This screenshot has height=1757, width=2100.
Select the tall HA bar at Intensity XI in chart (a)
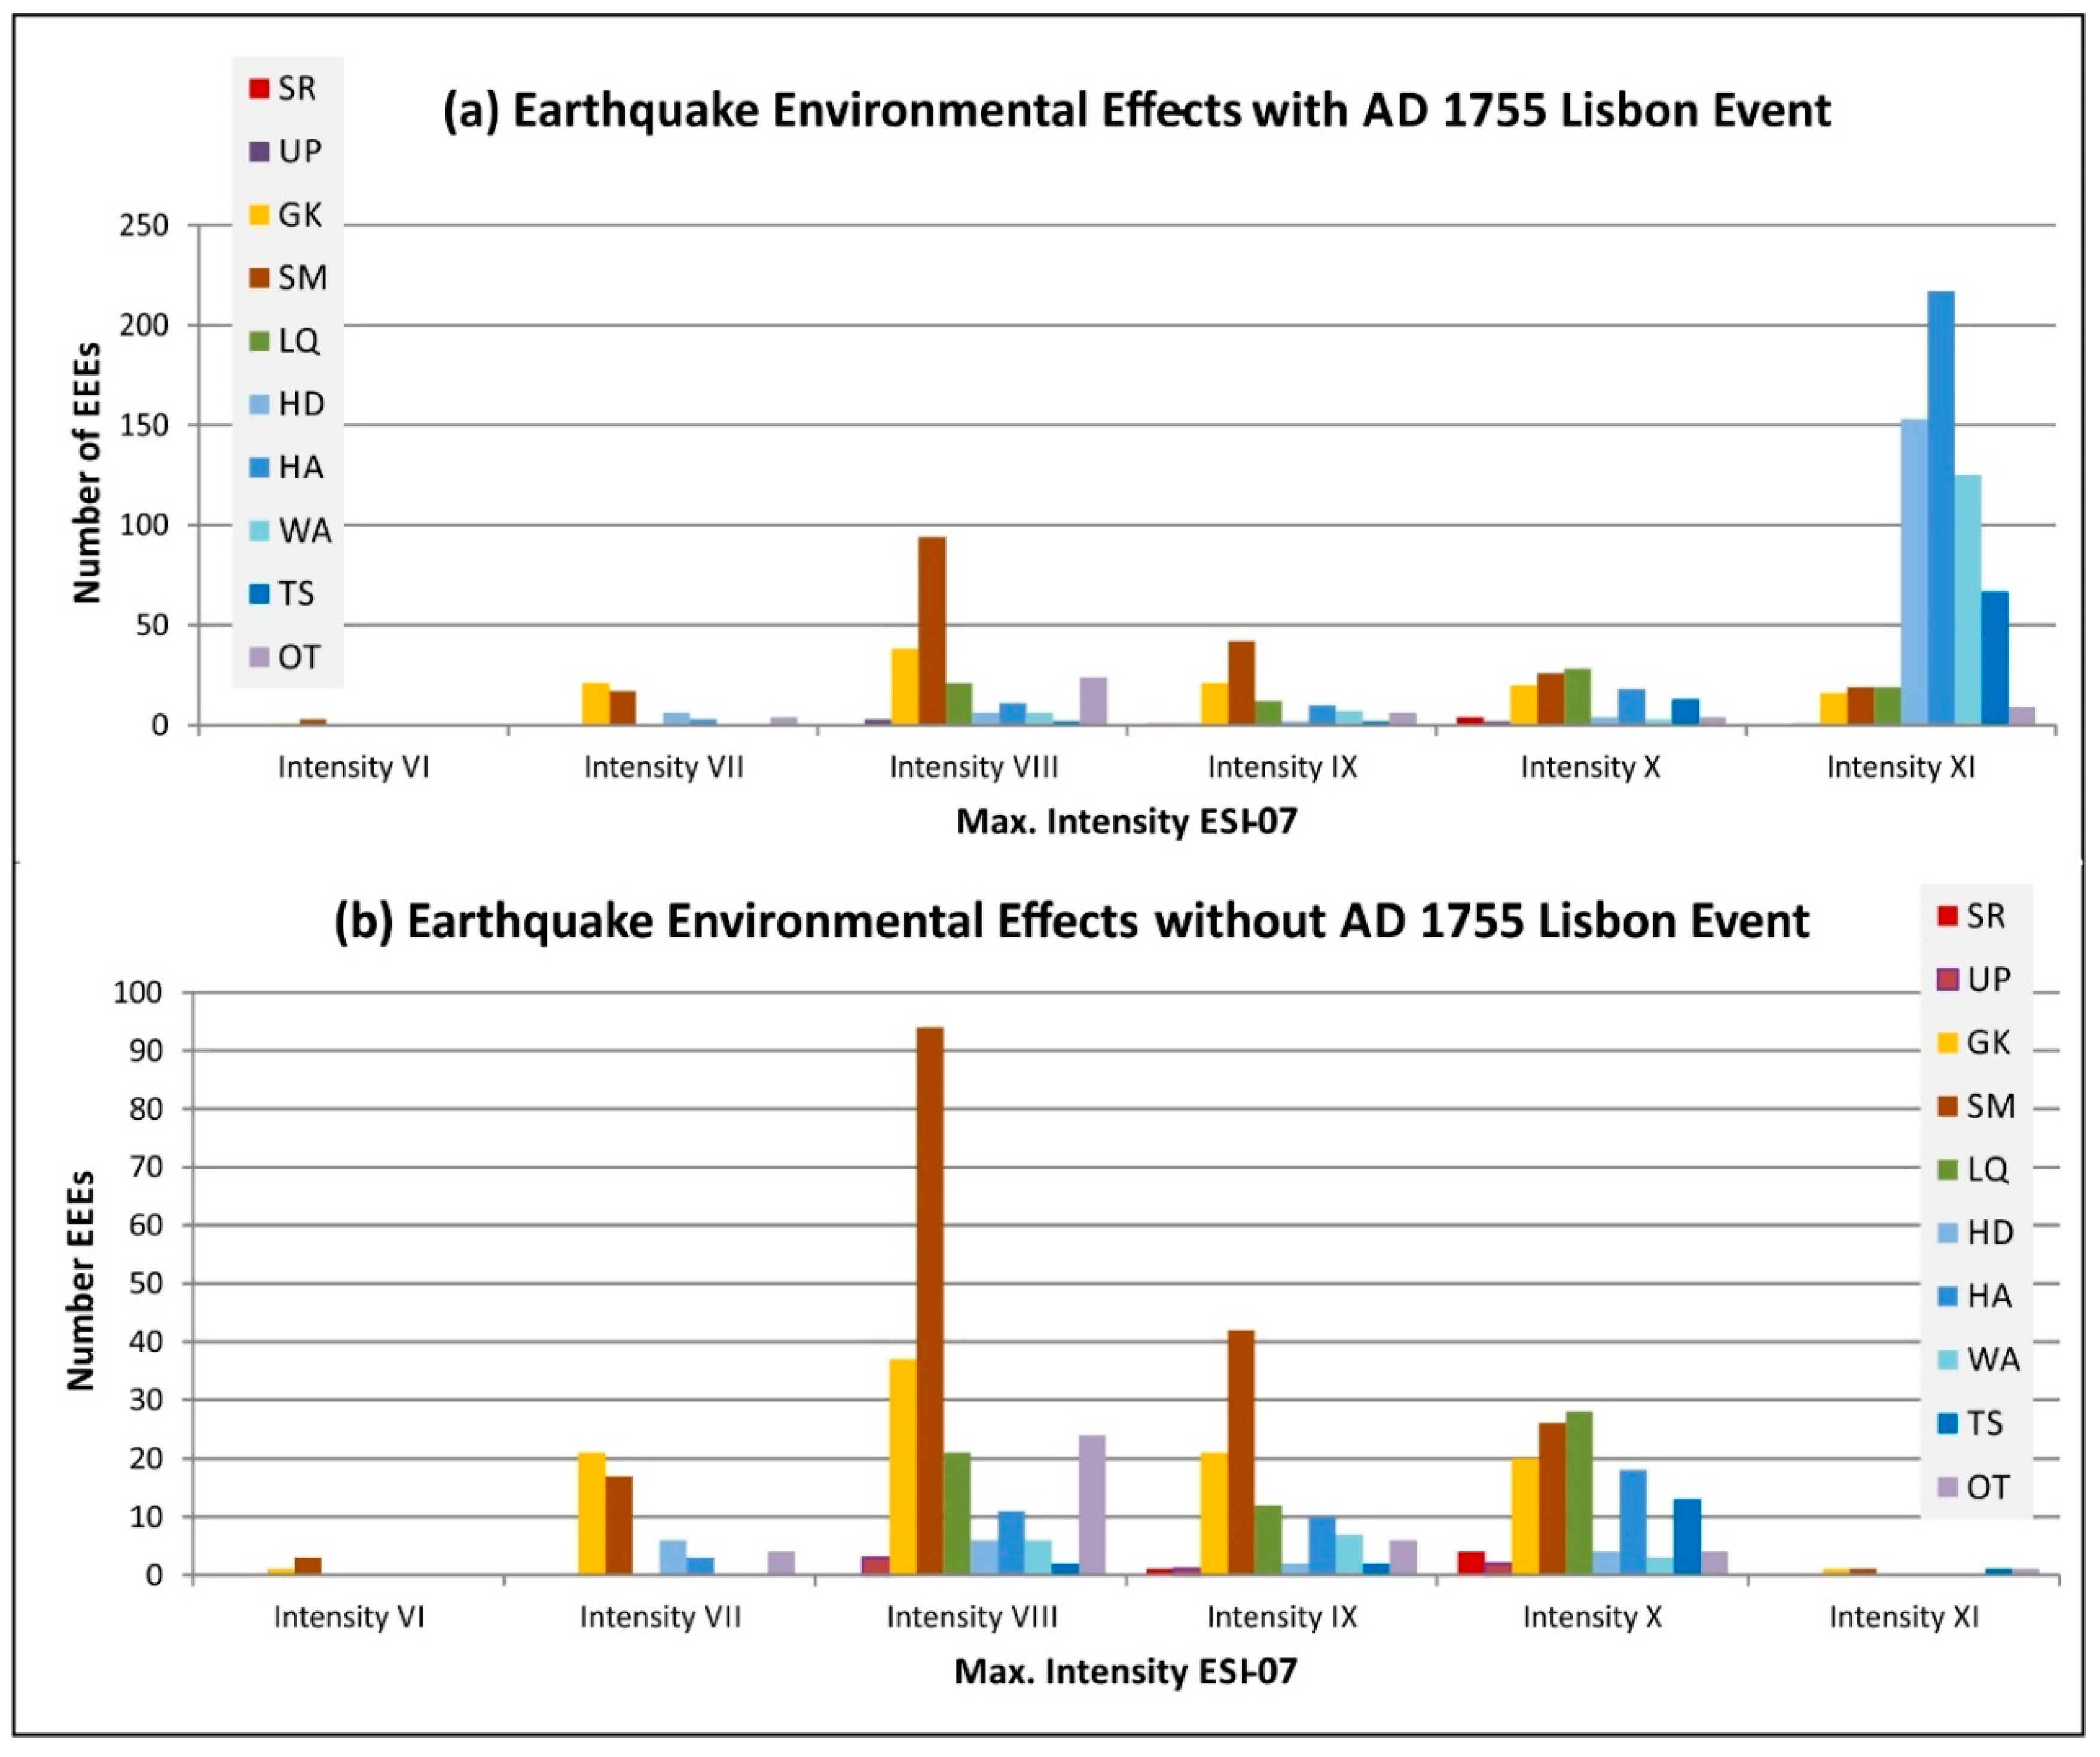coord(1940,508)
